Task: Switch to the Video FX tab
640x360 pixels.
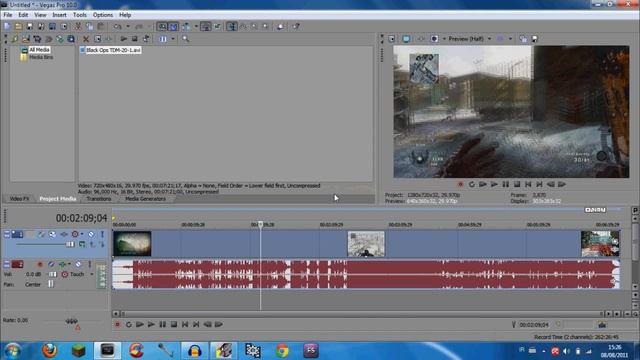Action: pyautogui.click(x=19, y=199)
